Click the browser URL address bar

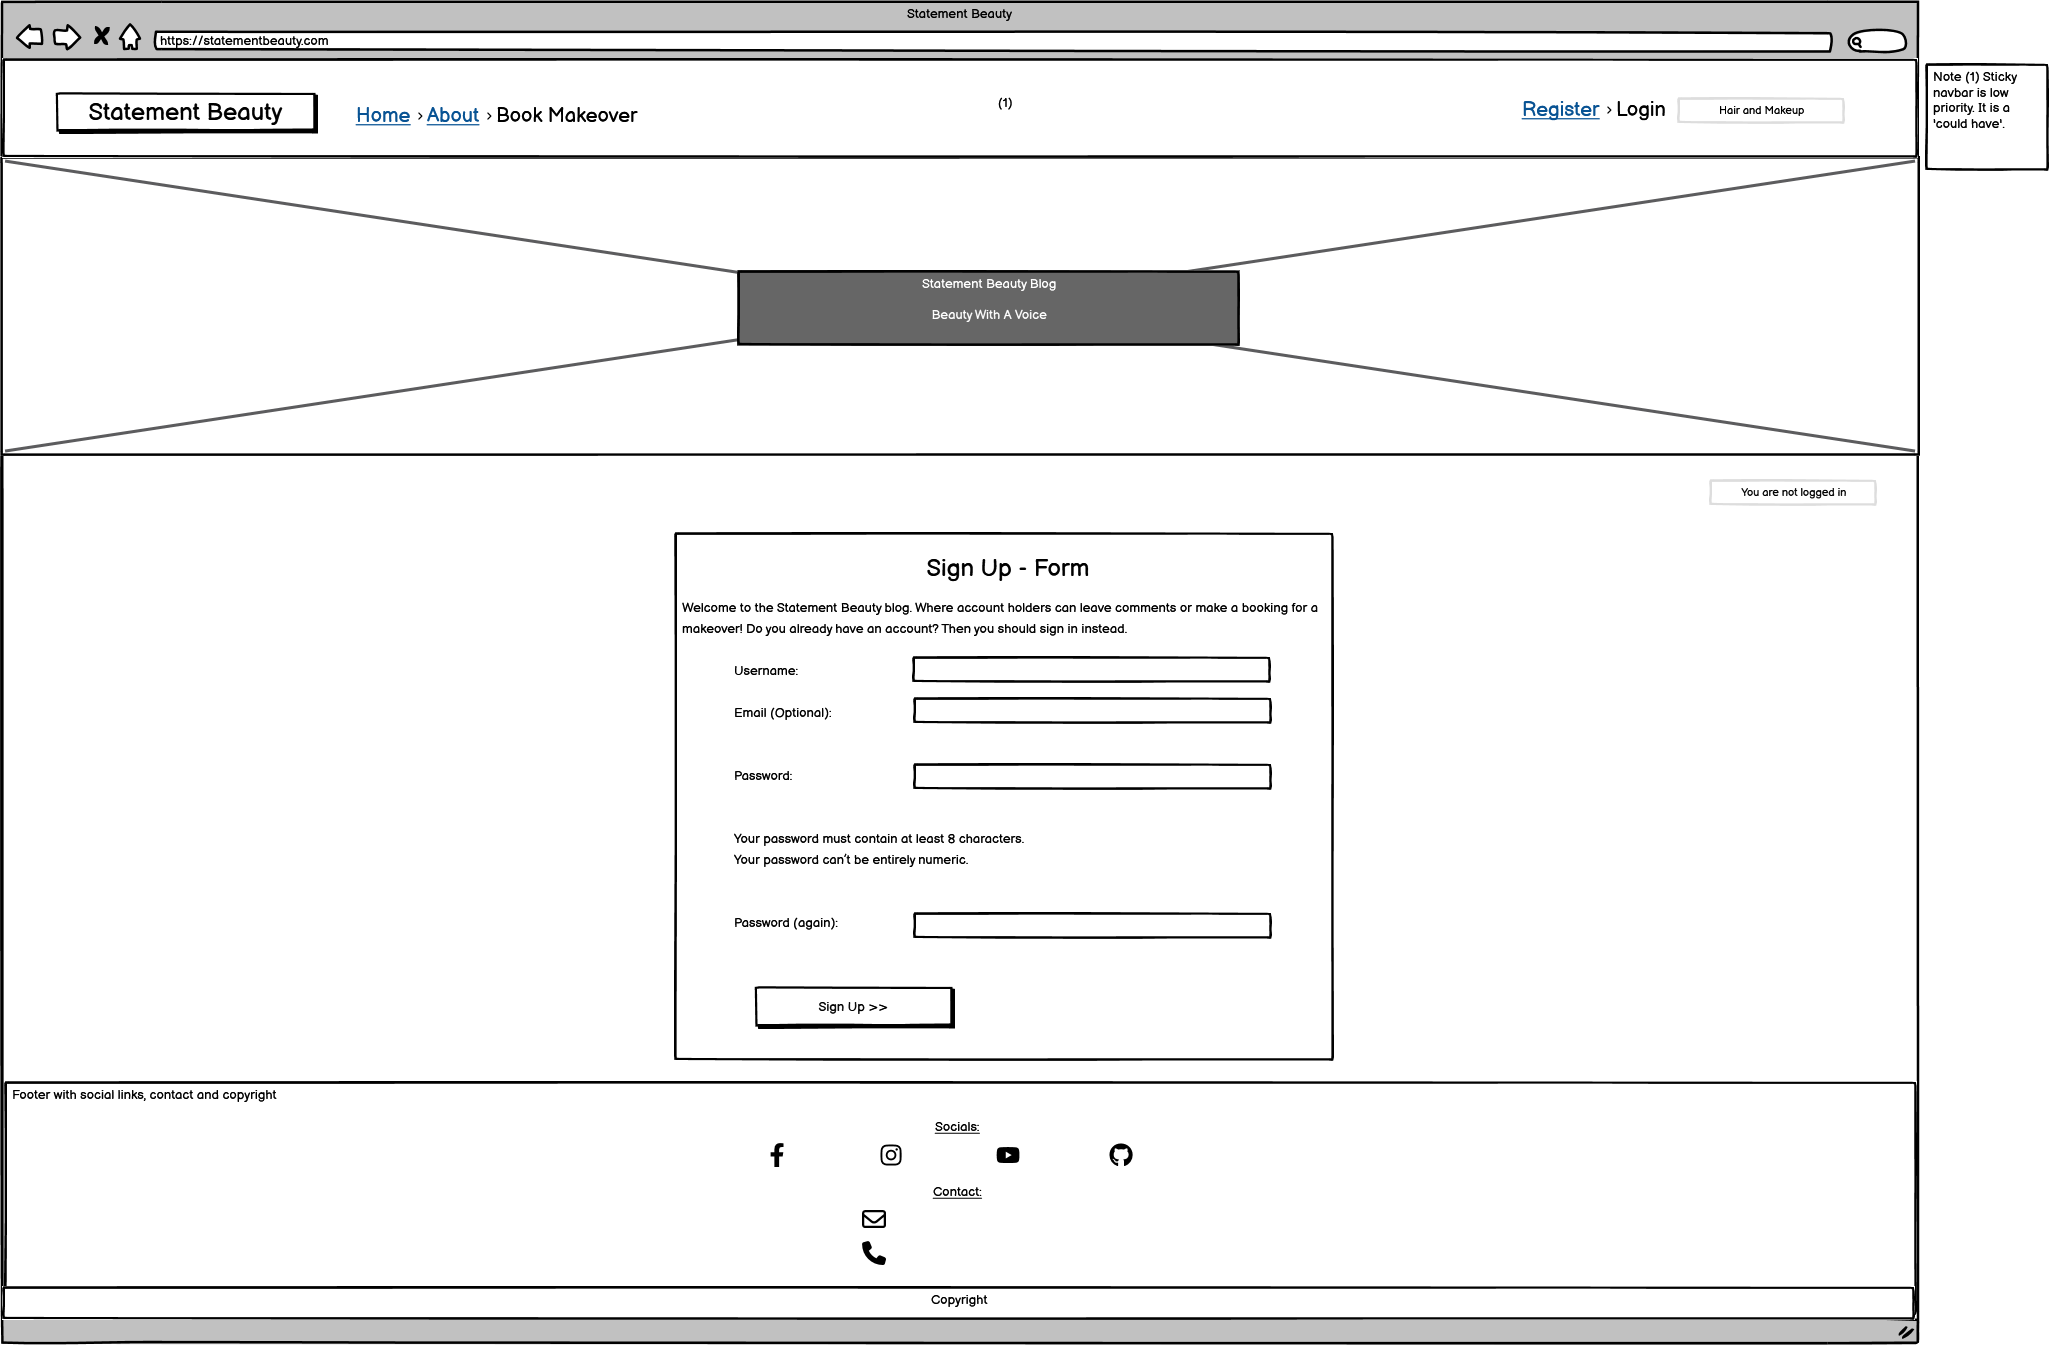[x=990, y=41]
